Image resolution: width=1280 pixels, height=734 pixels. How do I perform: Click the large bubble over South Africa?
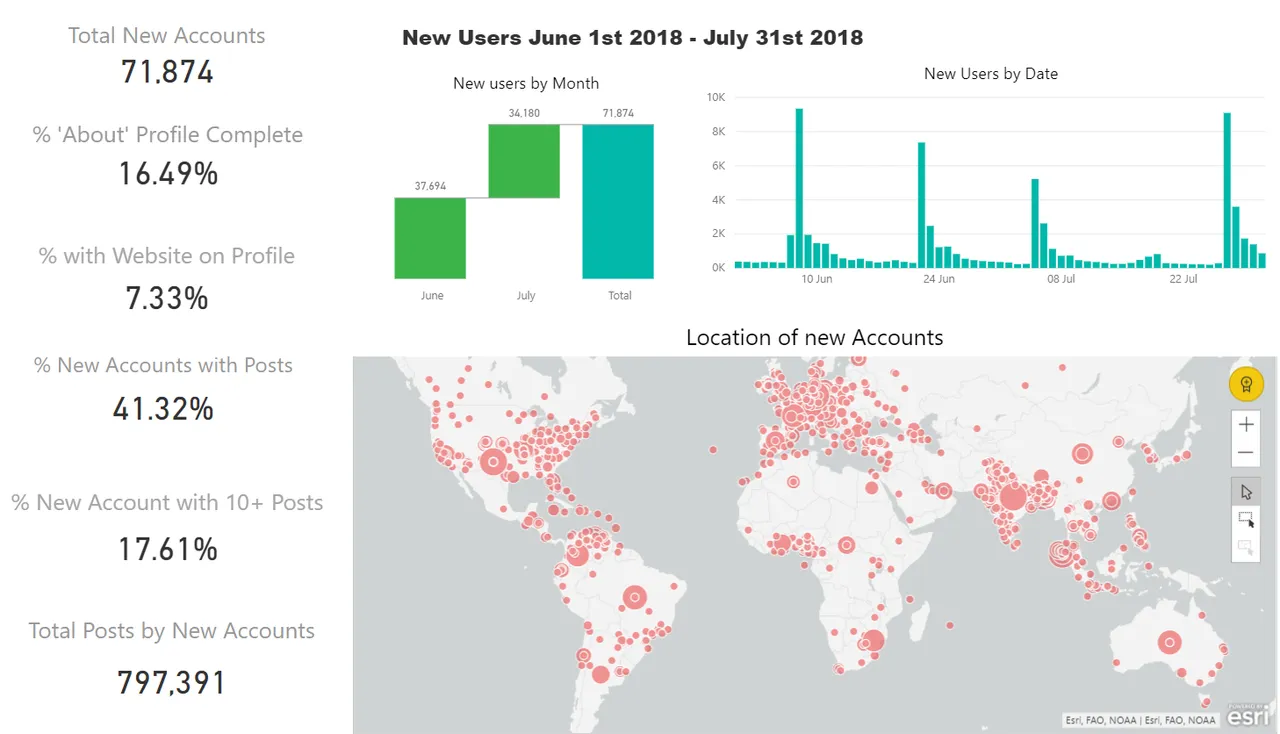pos(873,641)
